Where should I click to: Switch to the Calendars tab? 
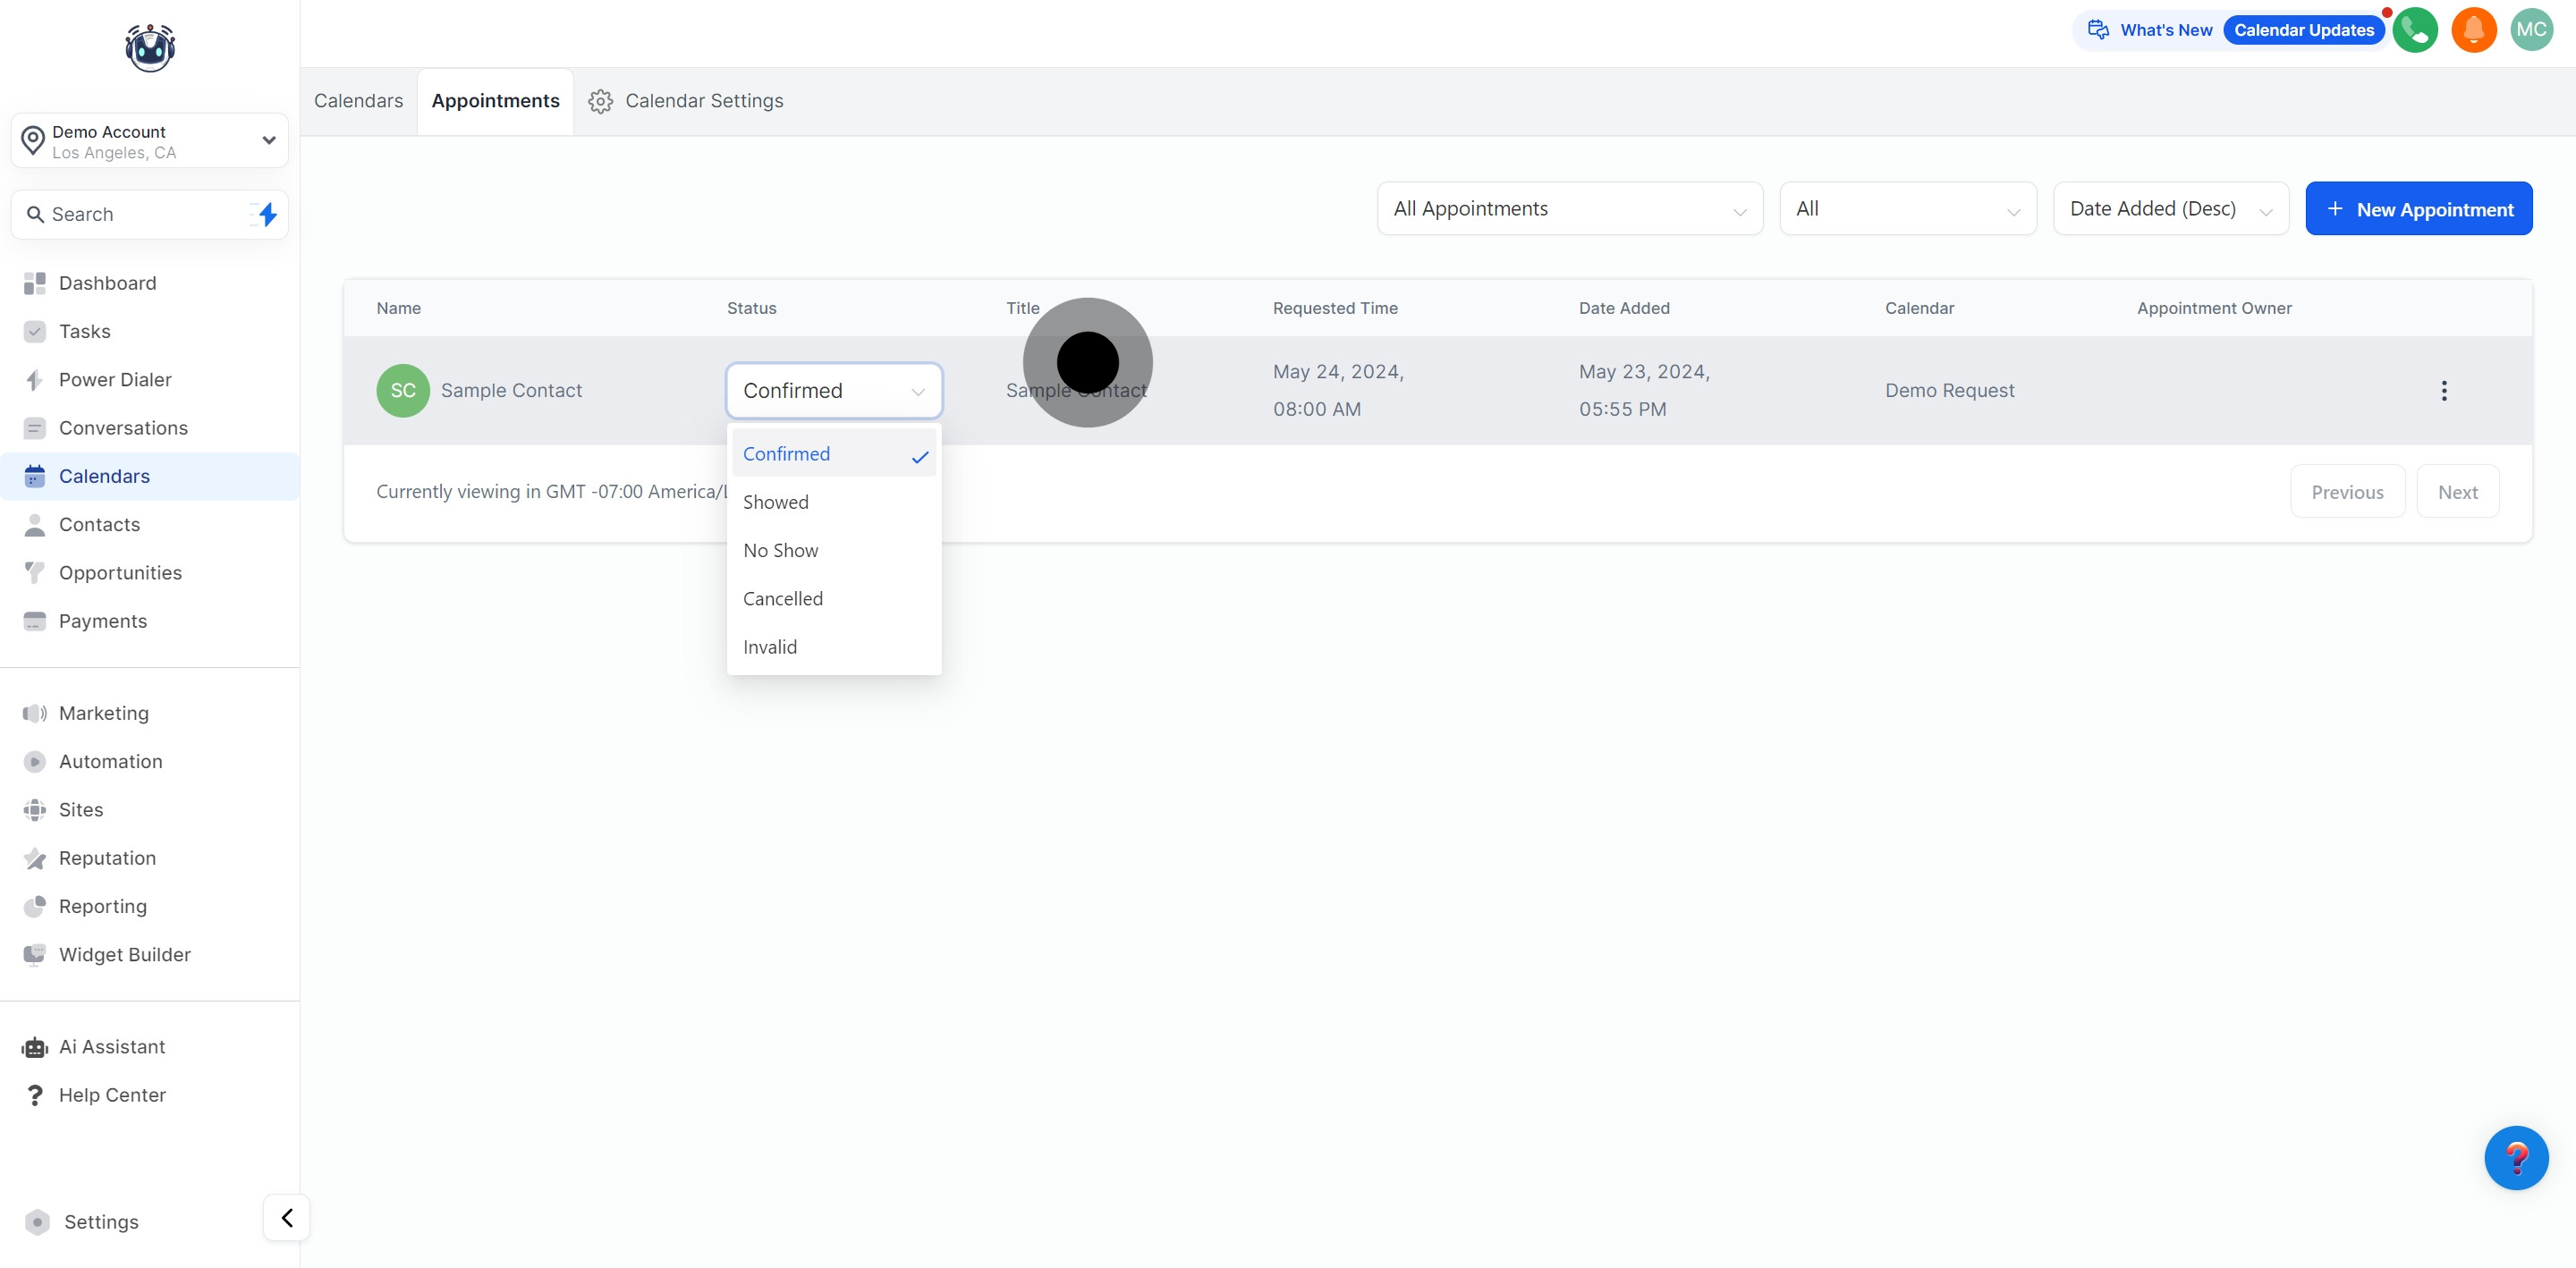click(x=358, y=101)
